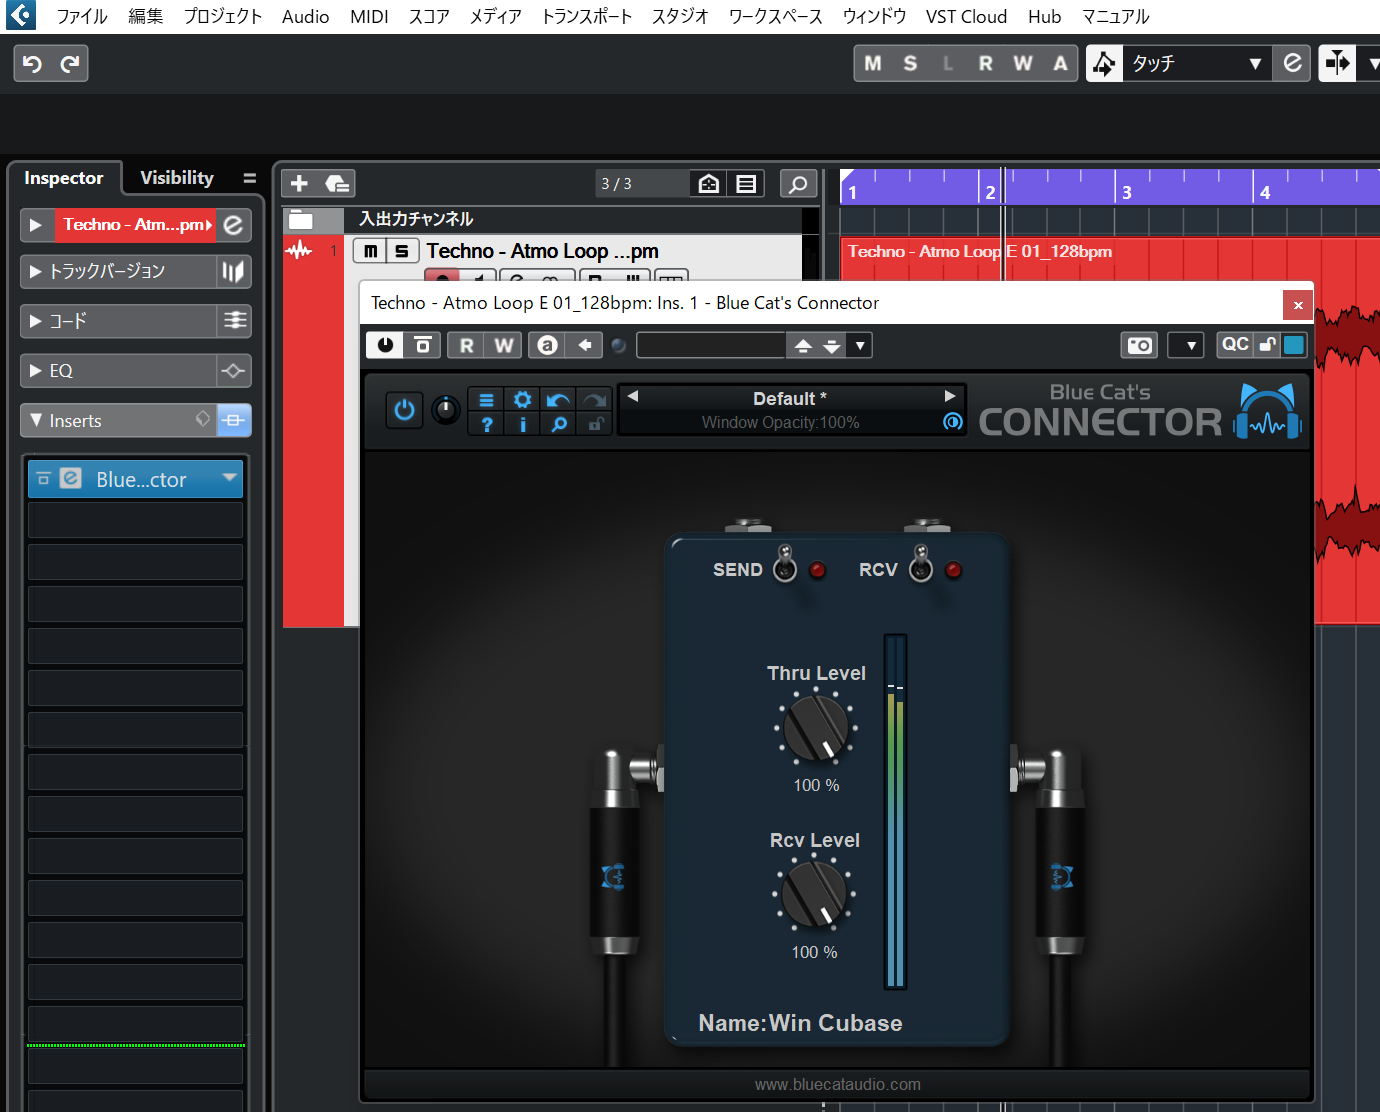
Task: Click the chord section settings icon in Inspector
Action: [234, 321]
